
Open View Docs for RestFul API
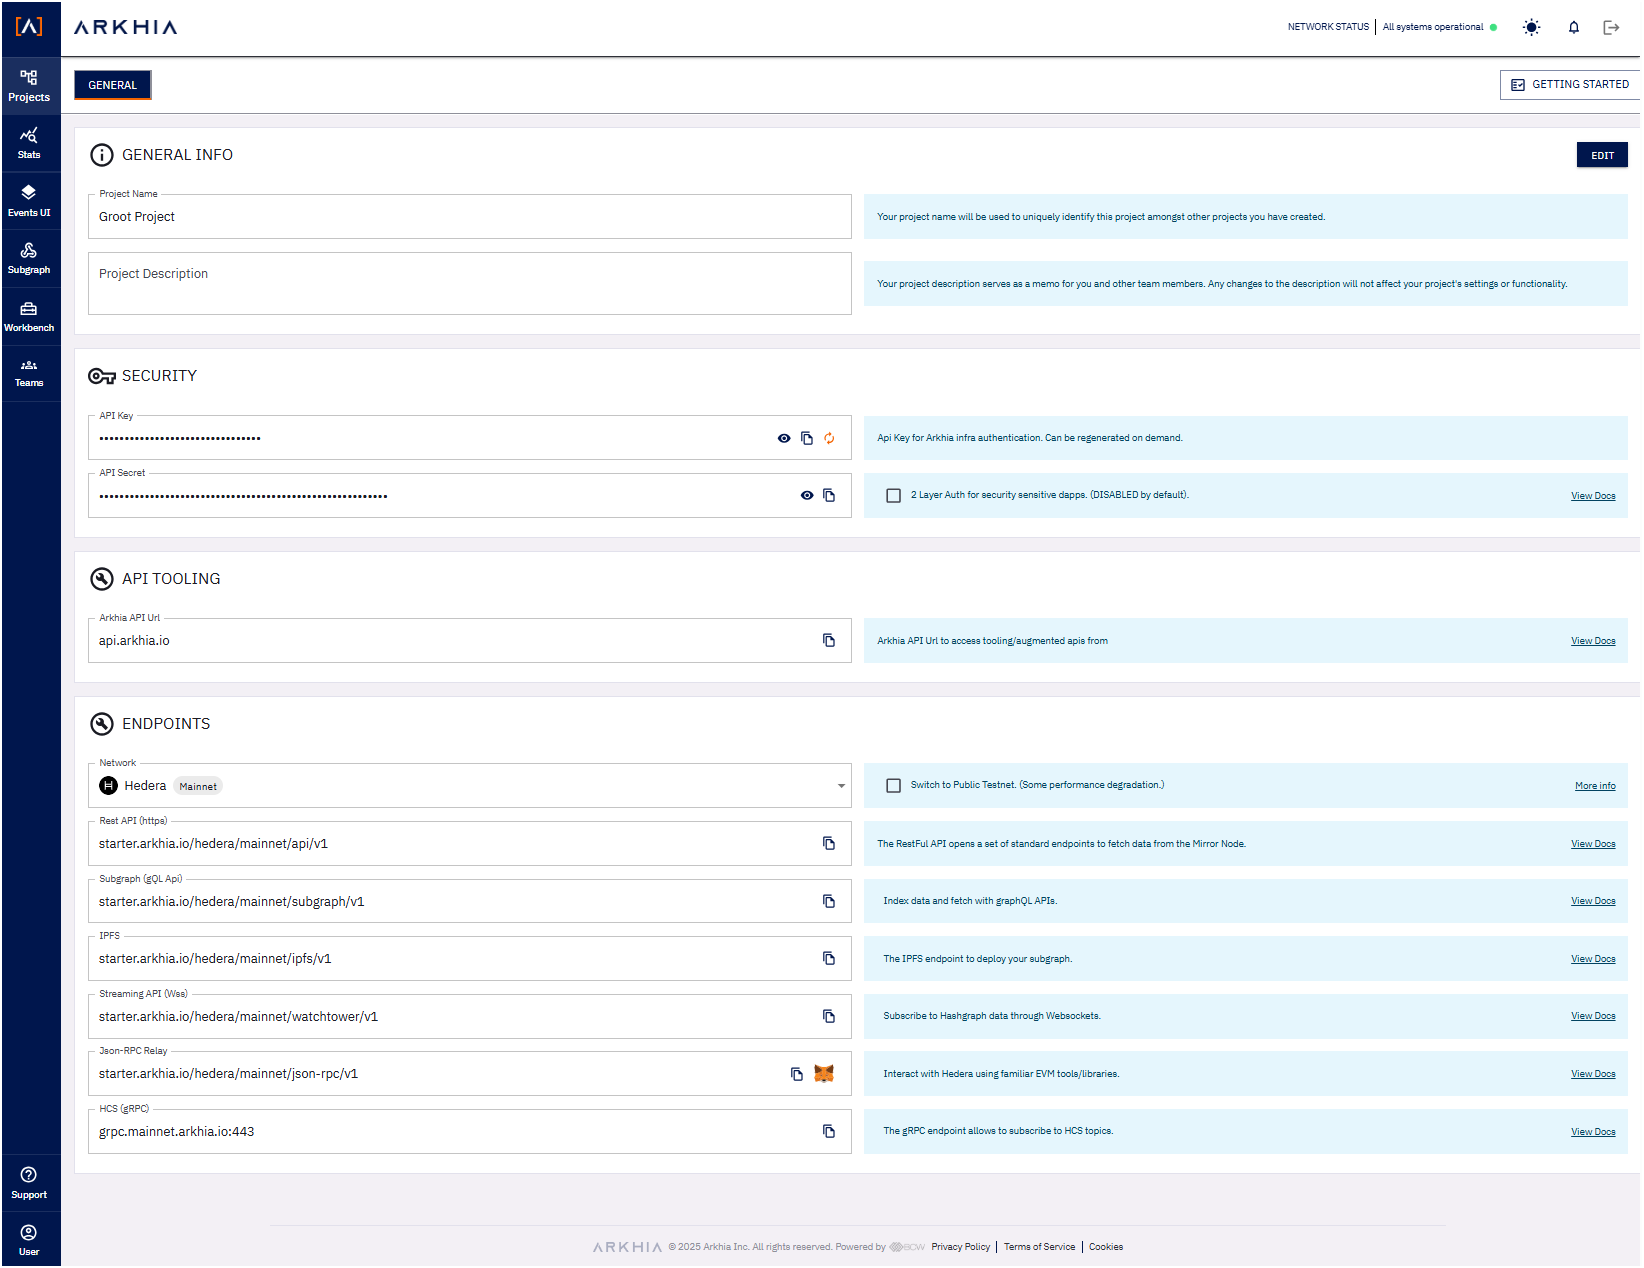tap(1593, 844)
